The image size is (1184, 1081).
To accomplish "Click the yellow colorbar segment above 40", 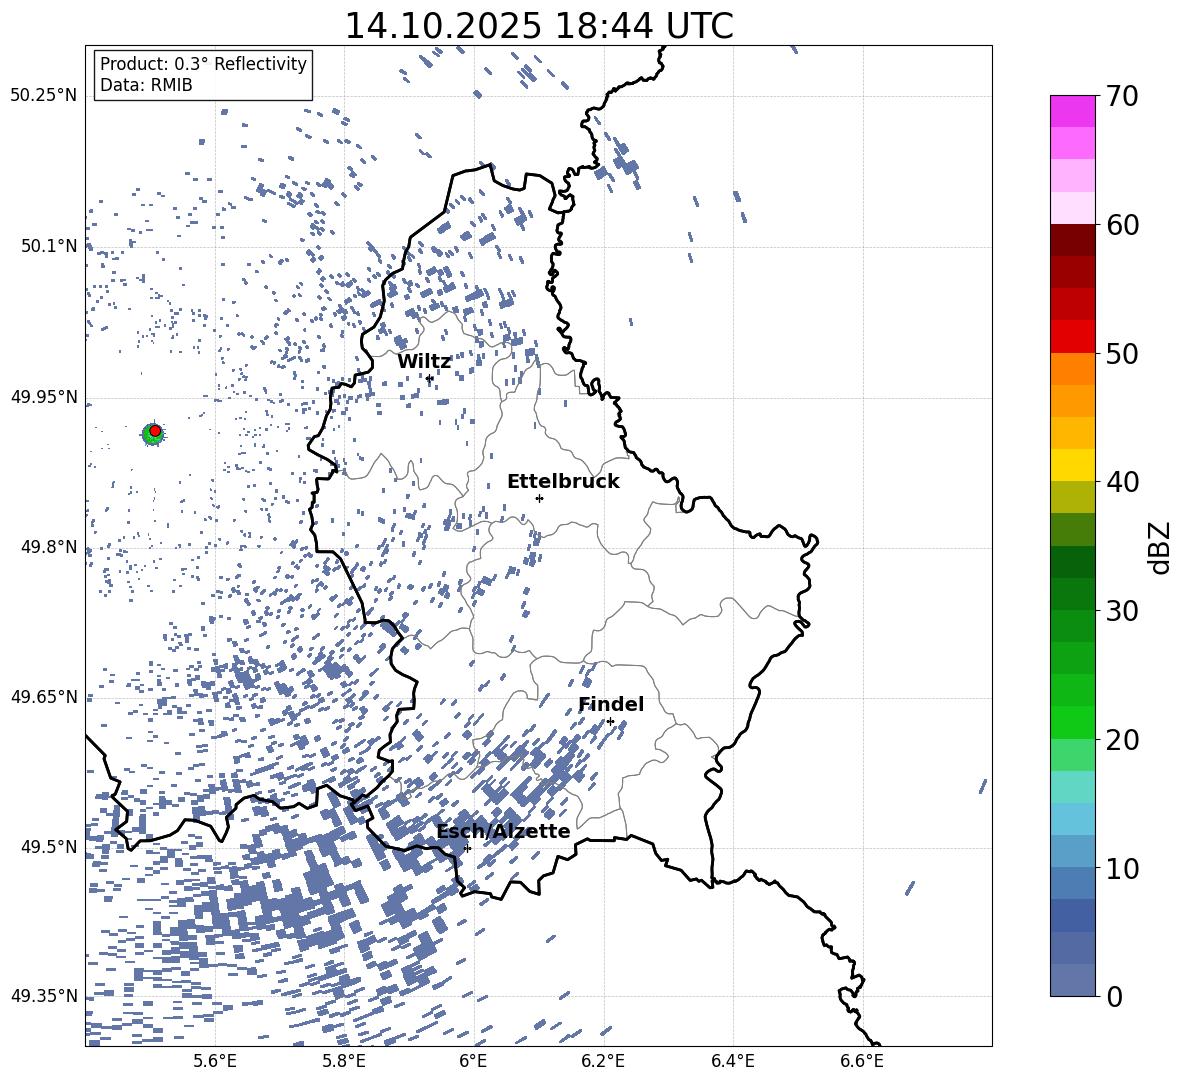I will [1073, 465].
